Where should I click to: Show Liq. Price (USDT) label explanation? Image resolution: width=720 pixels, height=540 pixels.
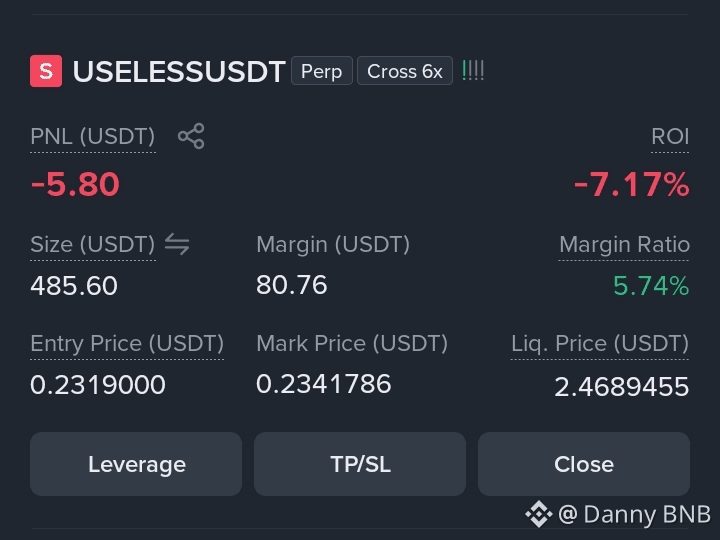pos(600,343)
